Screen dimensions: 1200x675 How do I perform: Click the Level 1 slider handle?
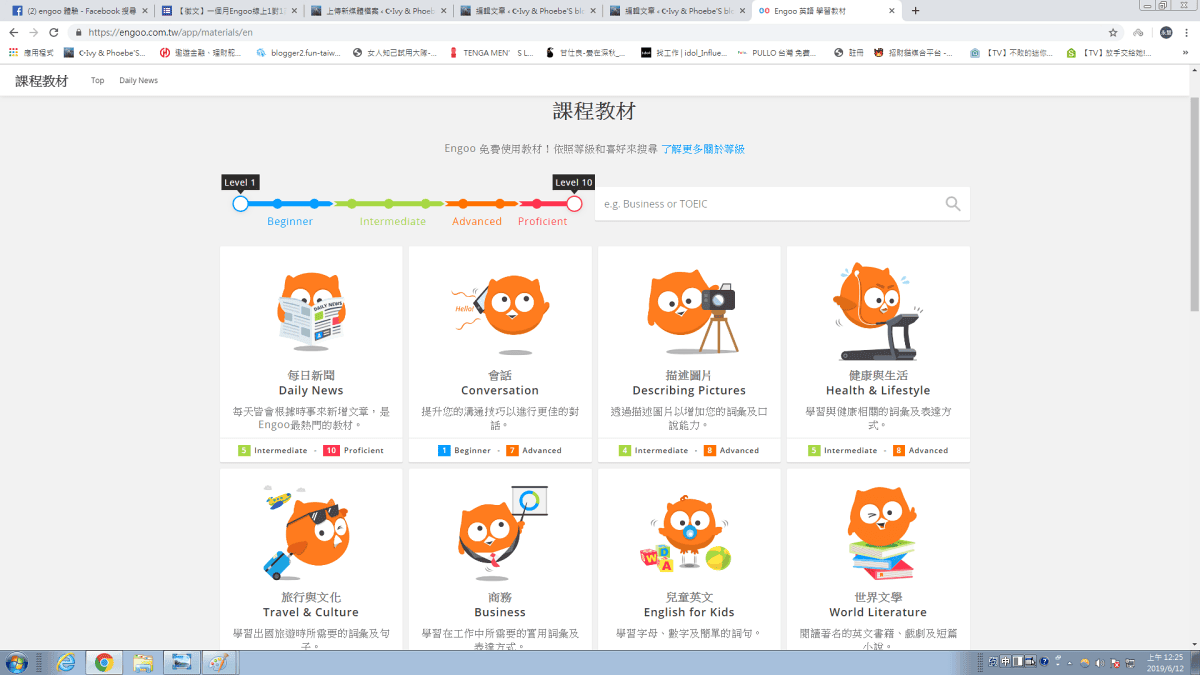point(240,203)
